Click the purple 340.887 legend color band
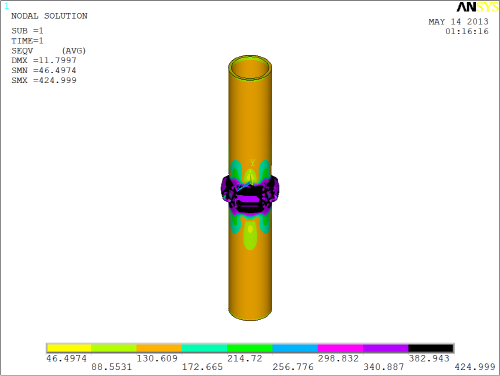This screenshot has width=500, height=376. coord(386,348)
